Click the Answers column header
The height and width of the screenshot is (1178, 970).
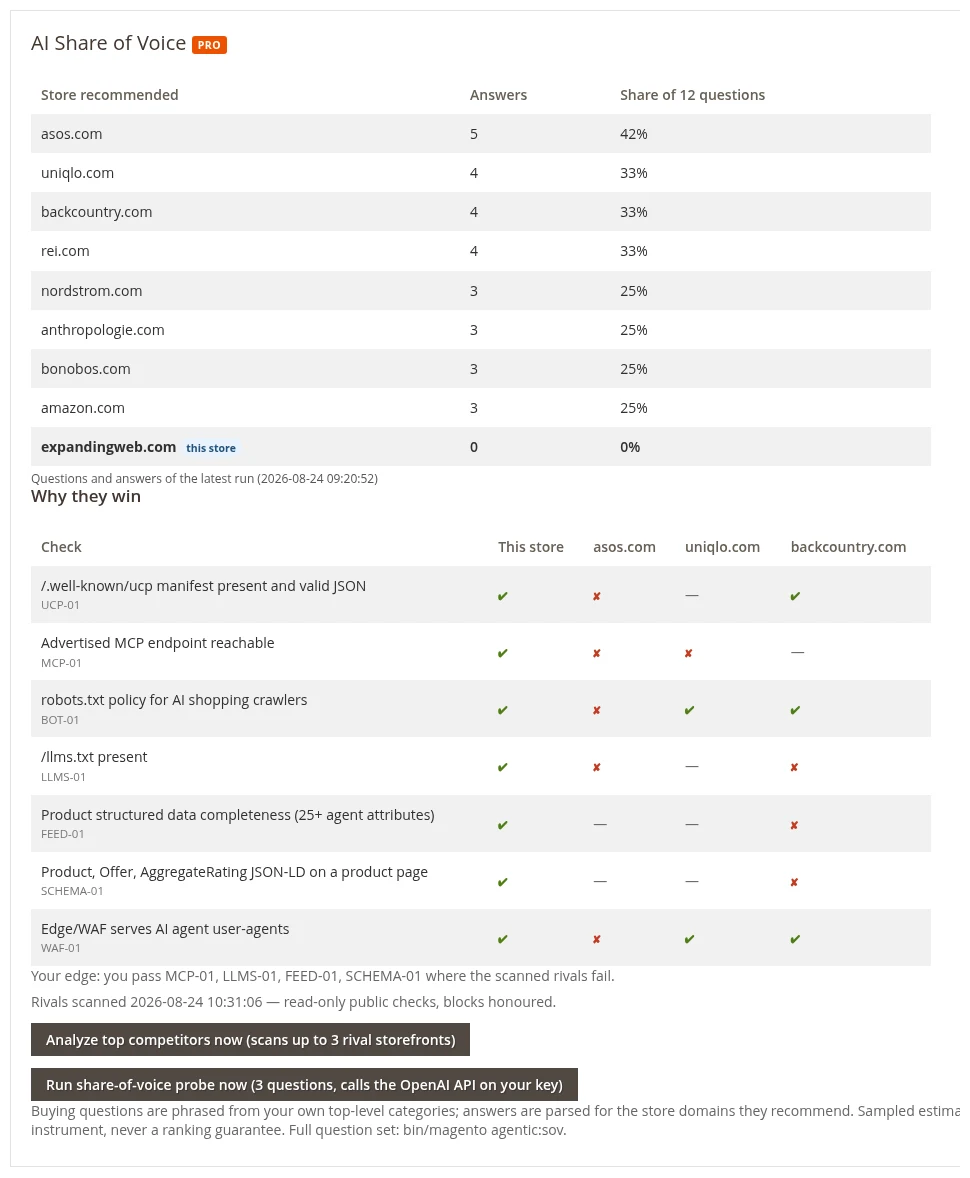point(498,95)
